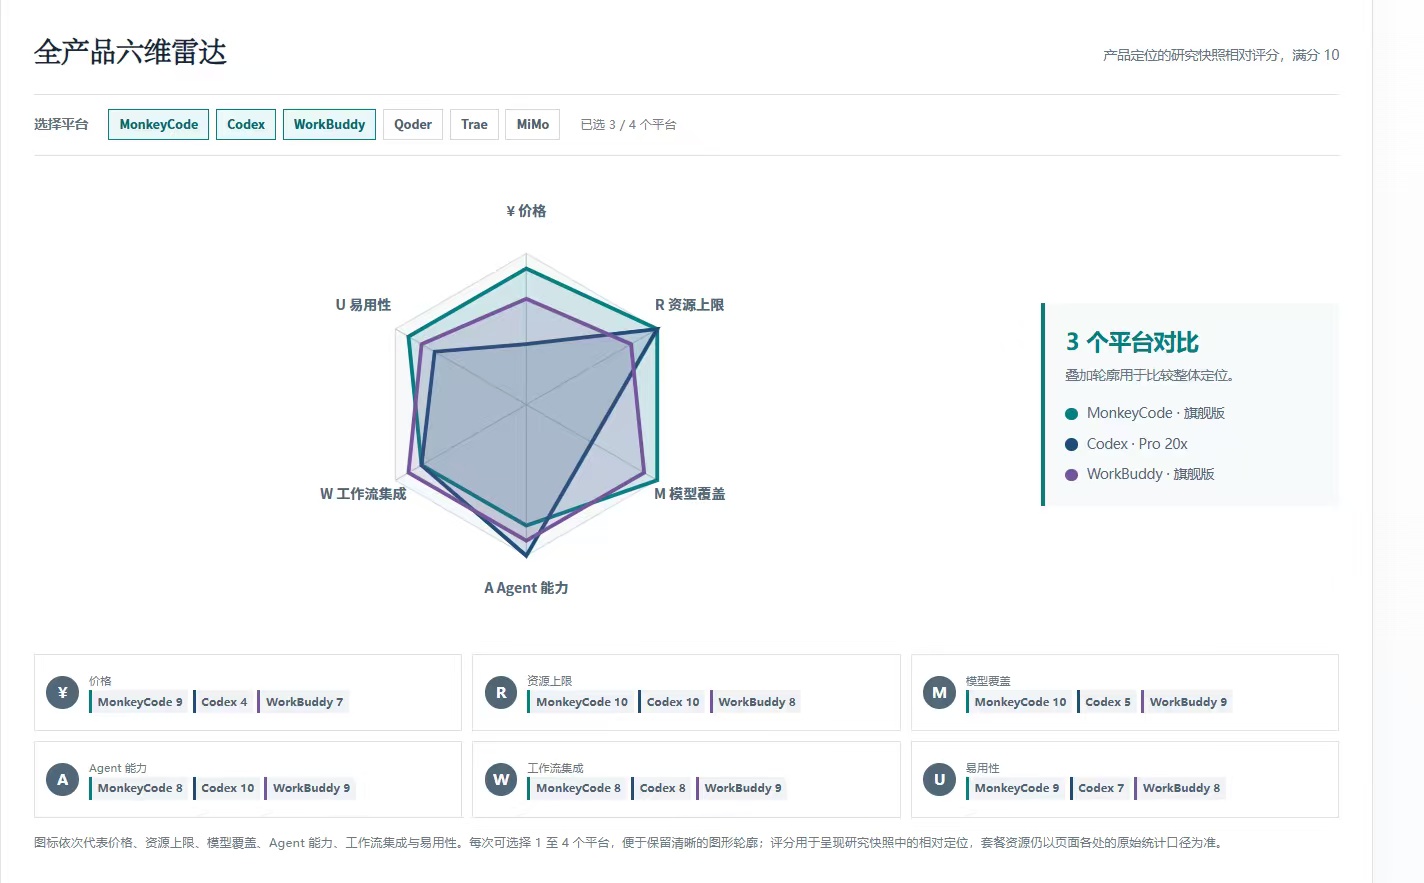The image size is (1424, 883).
Task: Click the MonkeyCode 9 price score tag
Action: [x=139, y=702]
